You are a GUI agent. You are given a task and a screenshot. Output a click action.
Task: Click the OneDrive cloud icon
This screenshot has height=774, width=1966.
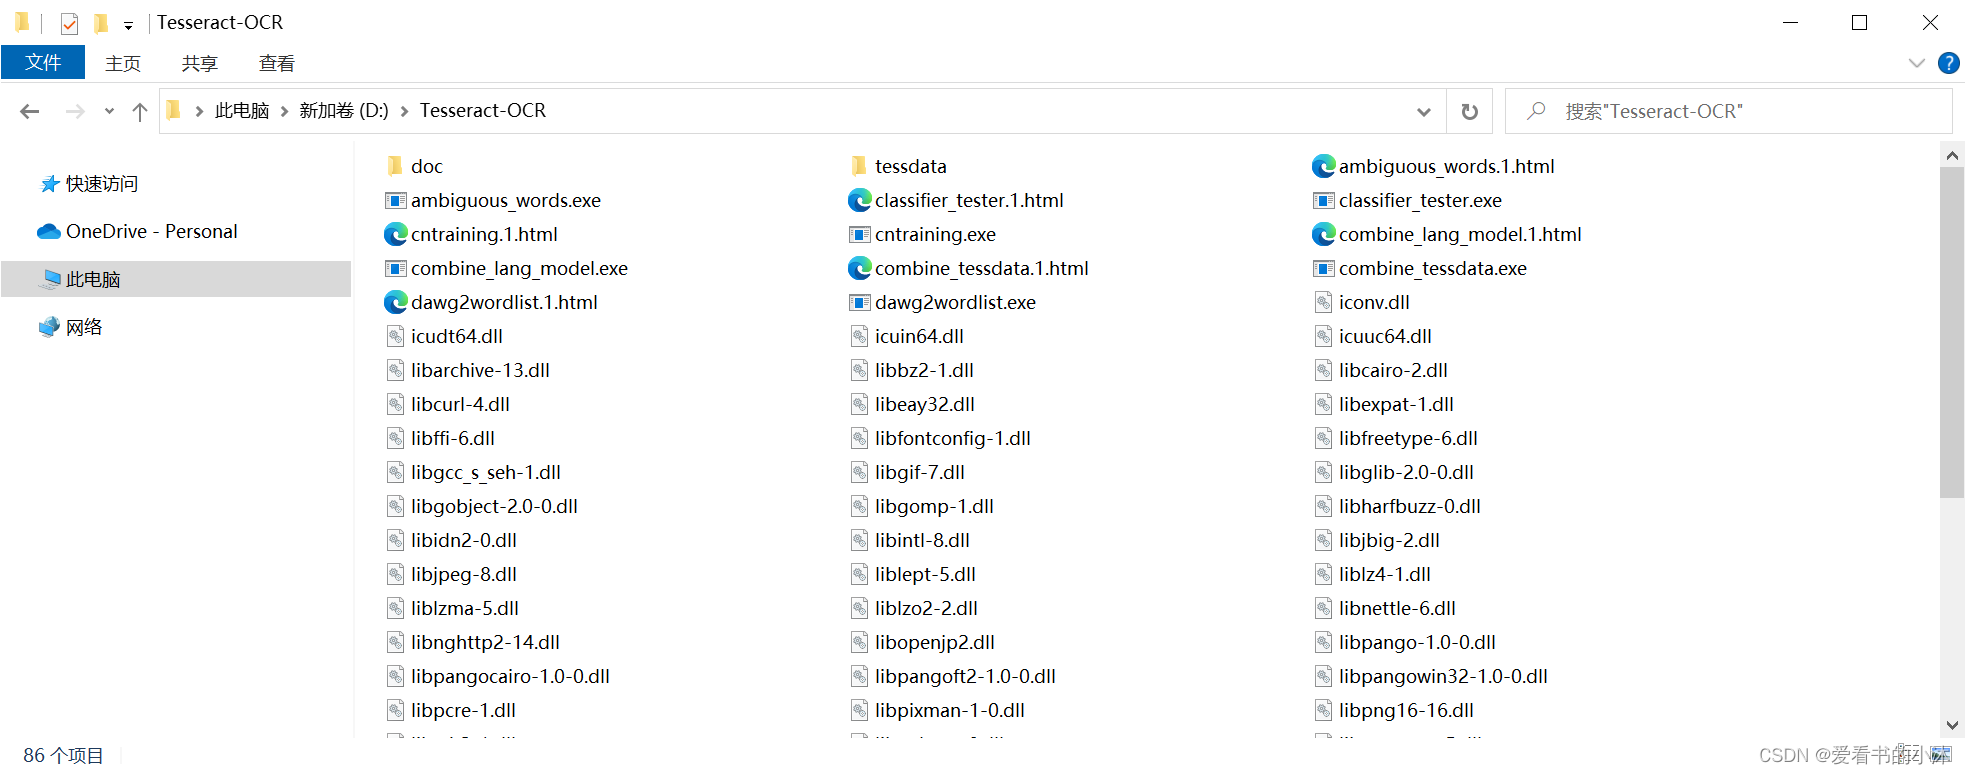[49, 231]
